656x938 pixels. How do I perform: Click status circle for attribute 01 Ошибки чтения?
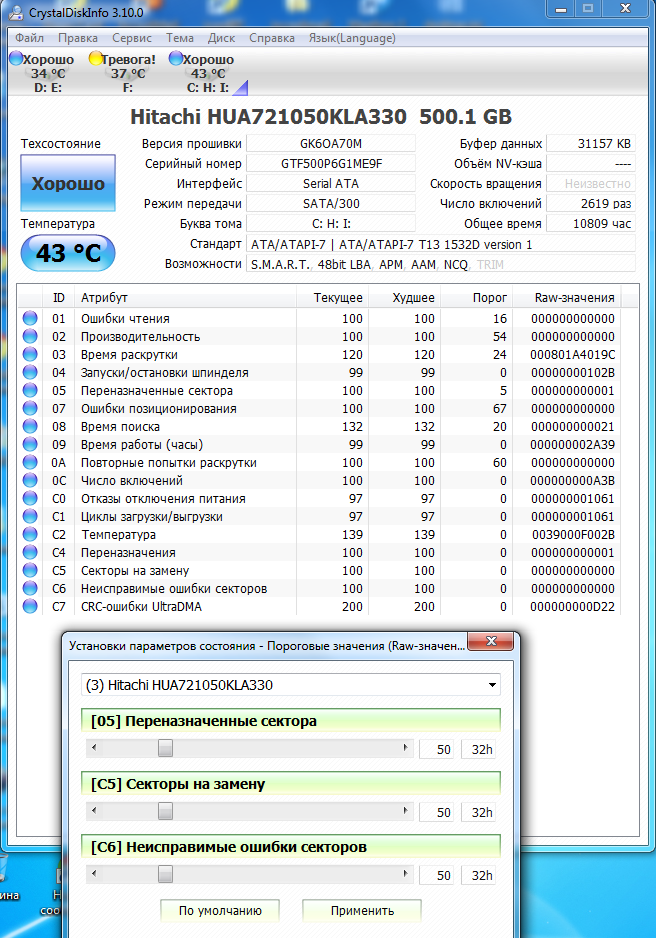click(30, 318)
